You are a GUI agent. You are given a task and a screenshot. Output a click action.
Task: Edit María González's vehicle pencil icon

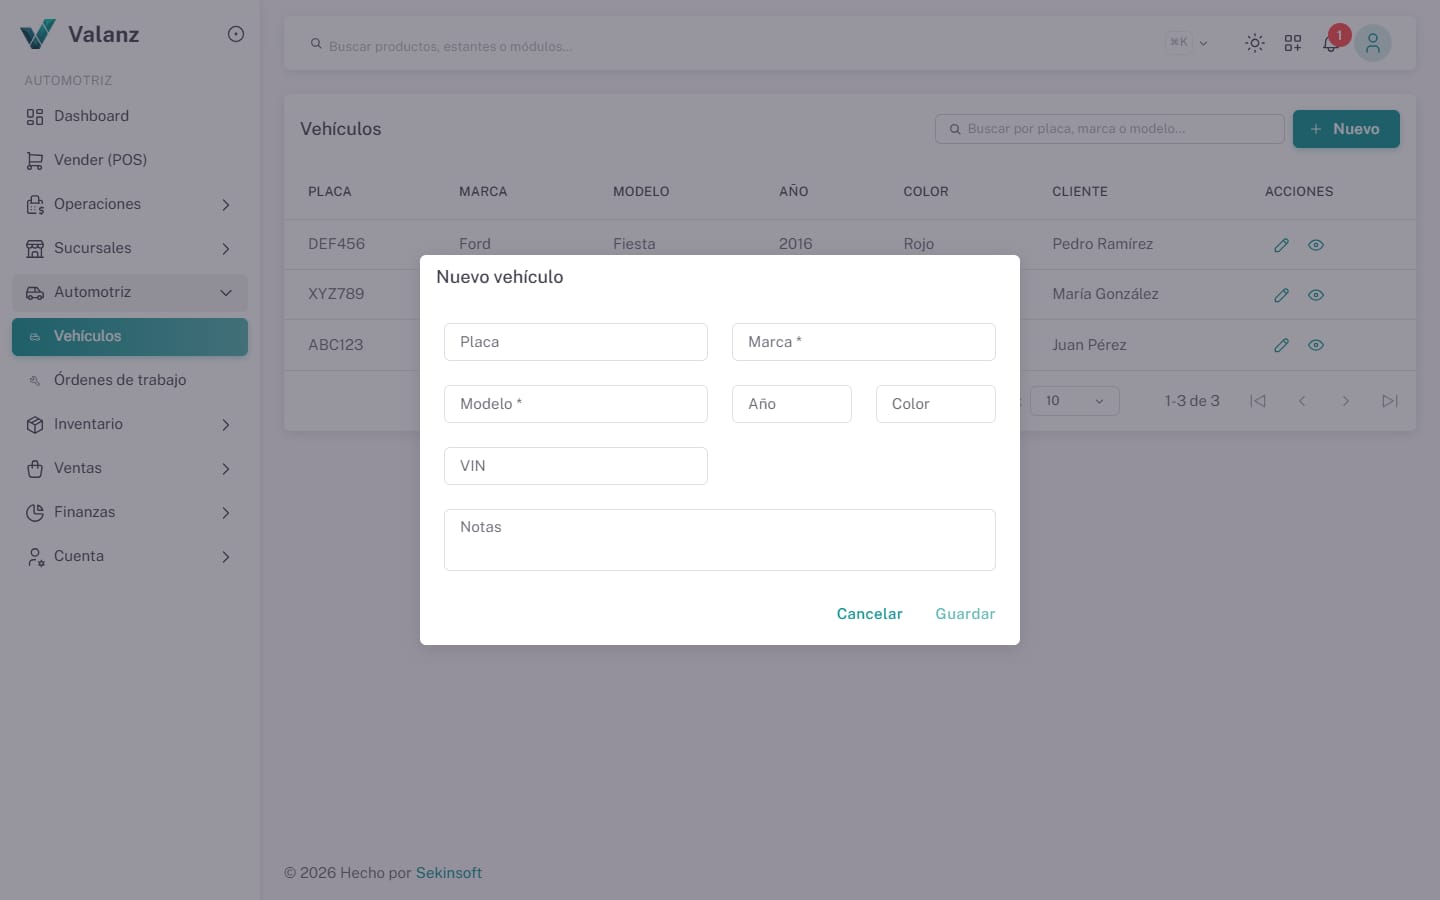point(1281,295)
